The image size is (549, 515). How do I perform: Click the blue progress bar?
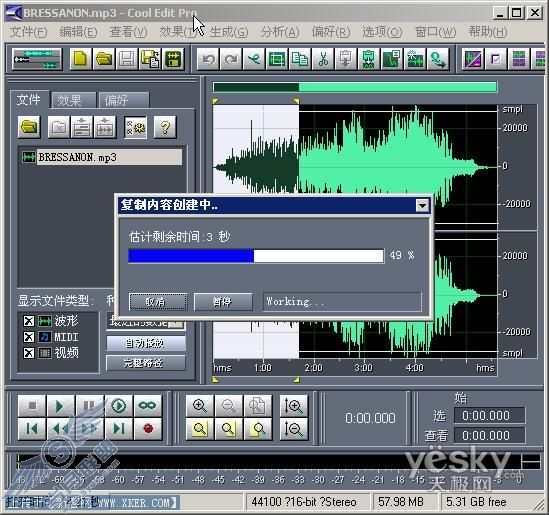(256, 256)
